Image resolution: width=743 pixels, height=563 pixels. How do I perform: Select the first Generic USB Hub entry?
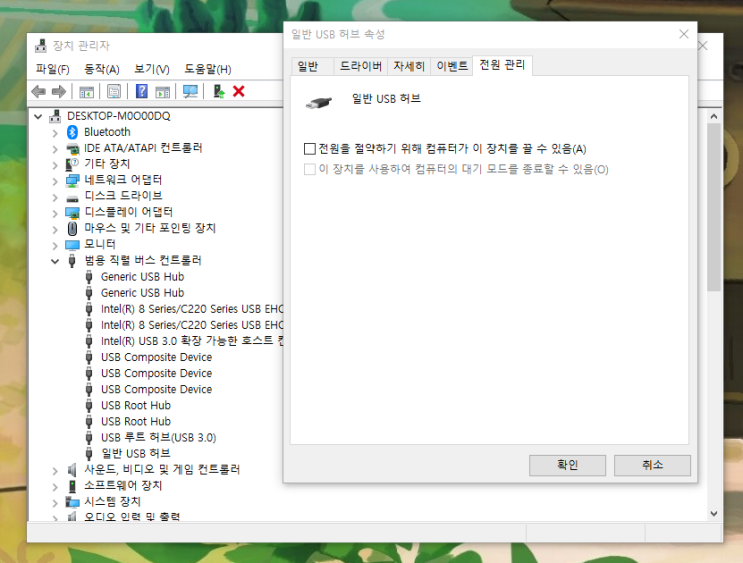click(142, 277)
